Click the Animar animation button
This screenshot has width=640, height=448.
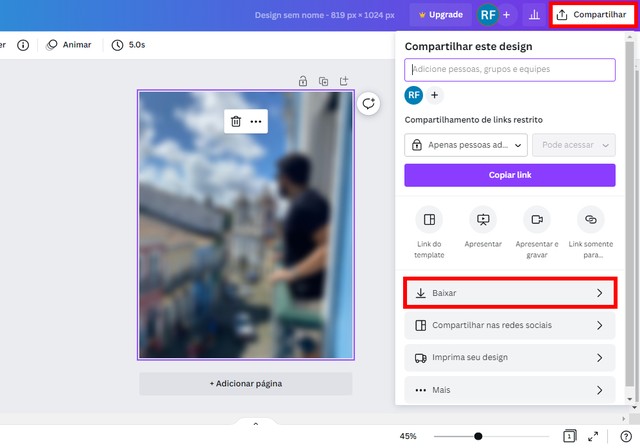(x=69, y=45)
